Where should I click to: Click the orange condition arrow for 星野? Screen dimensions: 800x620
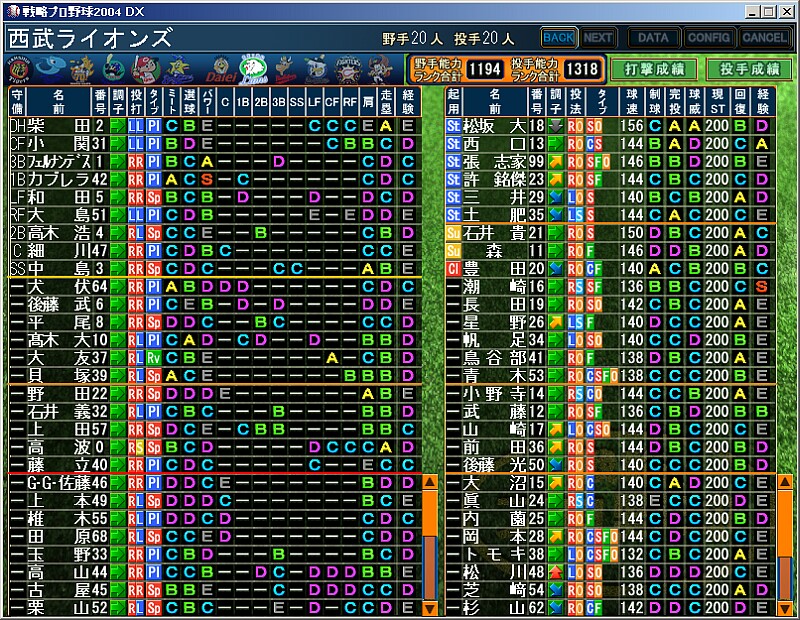[x=555, y=323]
